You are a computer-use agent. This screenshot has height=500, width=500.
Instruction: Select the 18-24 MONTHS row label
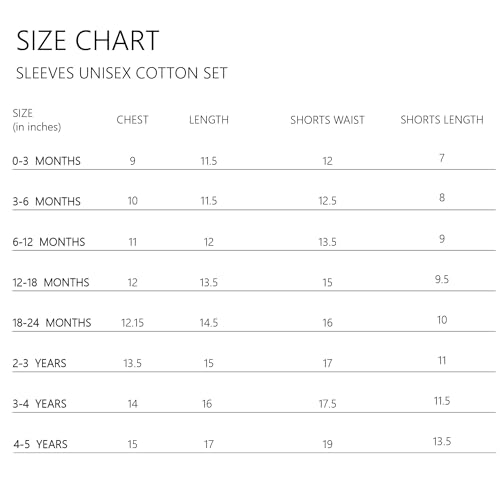[52, 323]
